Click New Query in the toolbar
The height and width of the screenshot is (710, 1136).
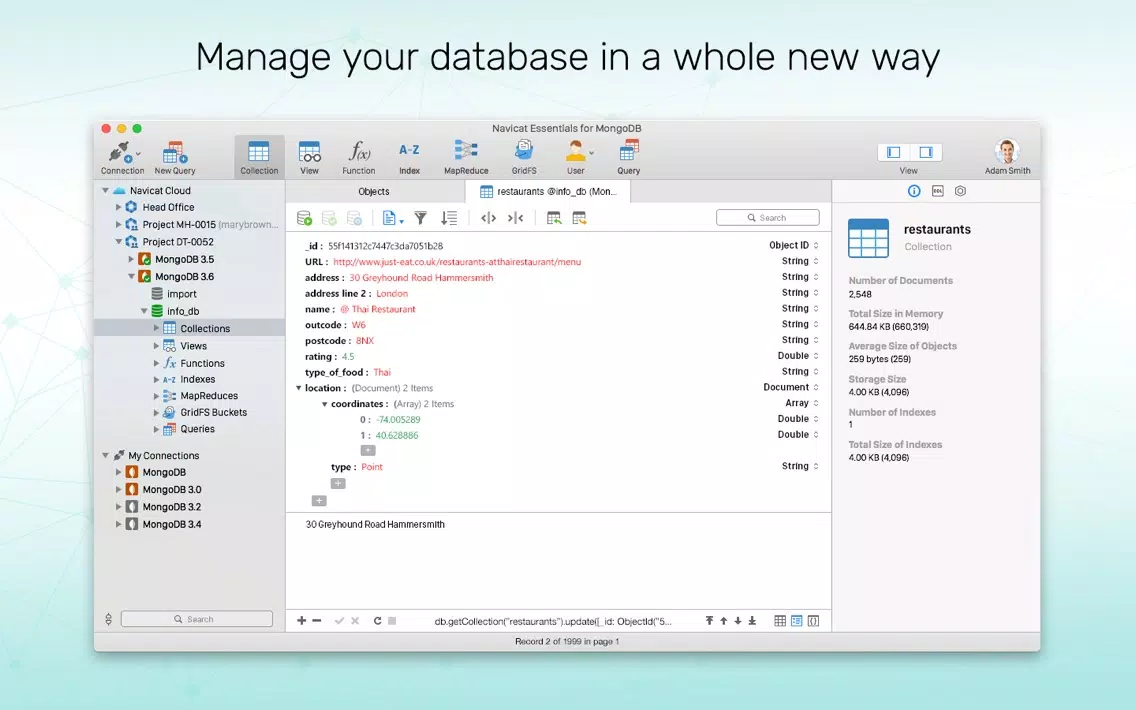(x=175, y=158)
